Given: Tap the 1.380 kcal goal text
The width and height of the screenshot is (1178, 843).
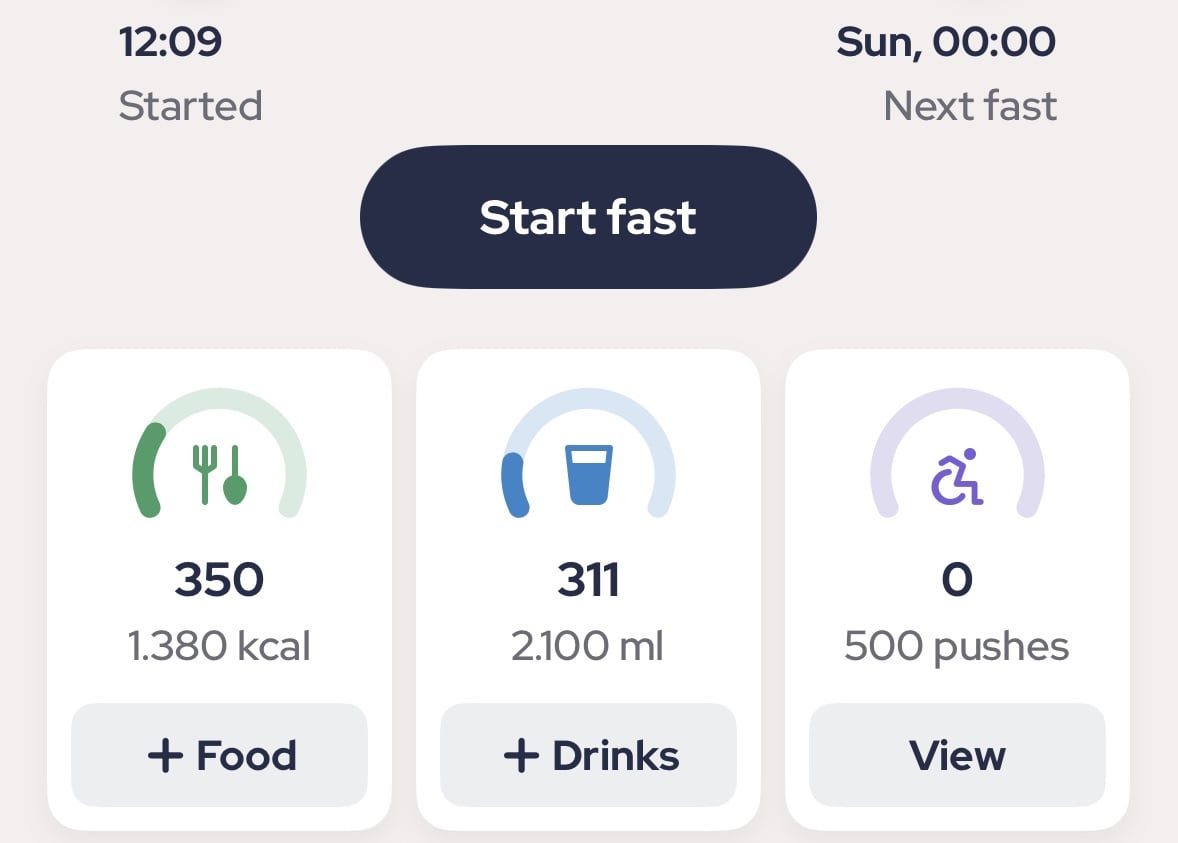Looking at the screenshot, I should [219, 646].
